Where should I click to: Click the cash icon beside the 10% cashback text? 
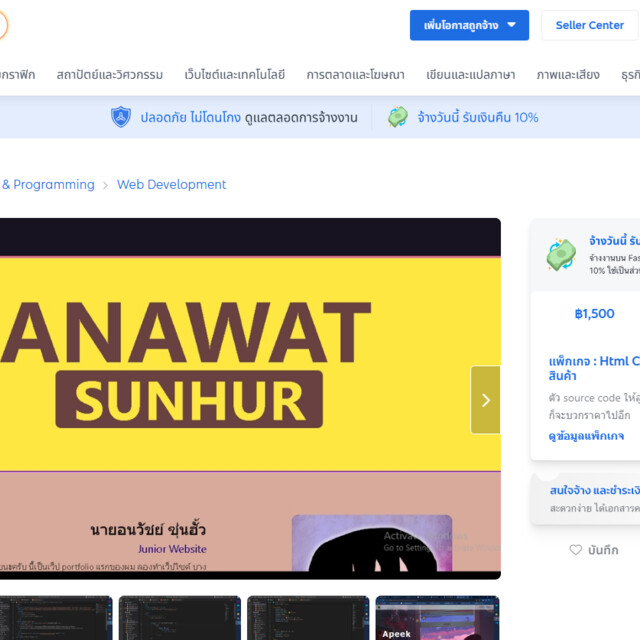[398, 117]
